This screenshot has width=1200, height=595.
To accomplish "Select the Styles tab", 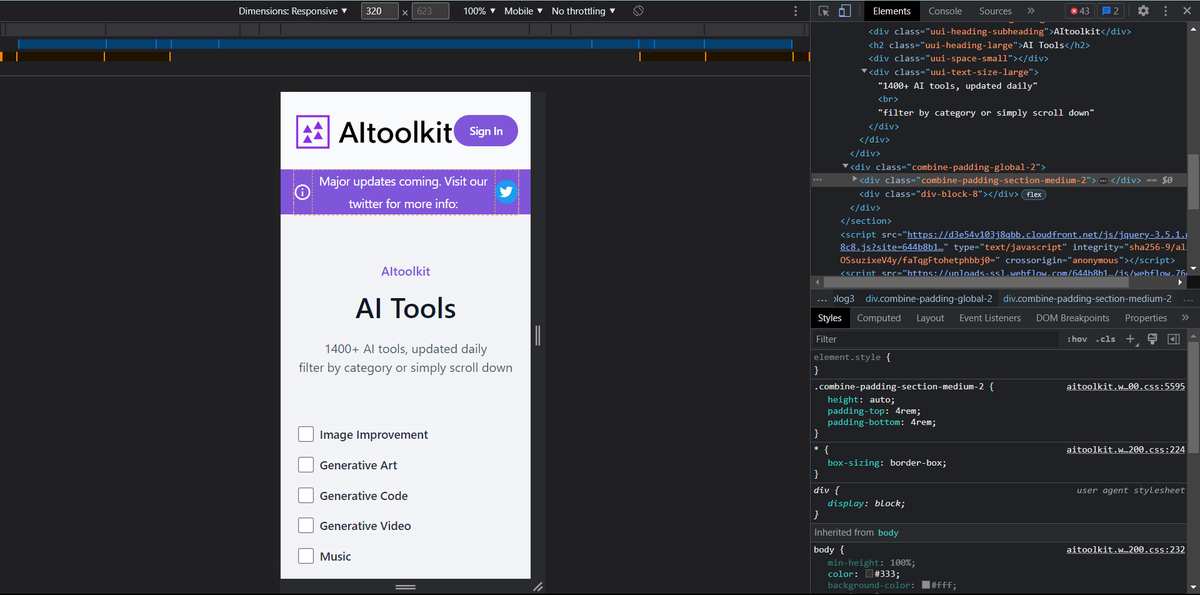I will [830, 318].
